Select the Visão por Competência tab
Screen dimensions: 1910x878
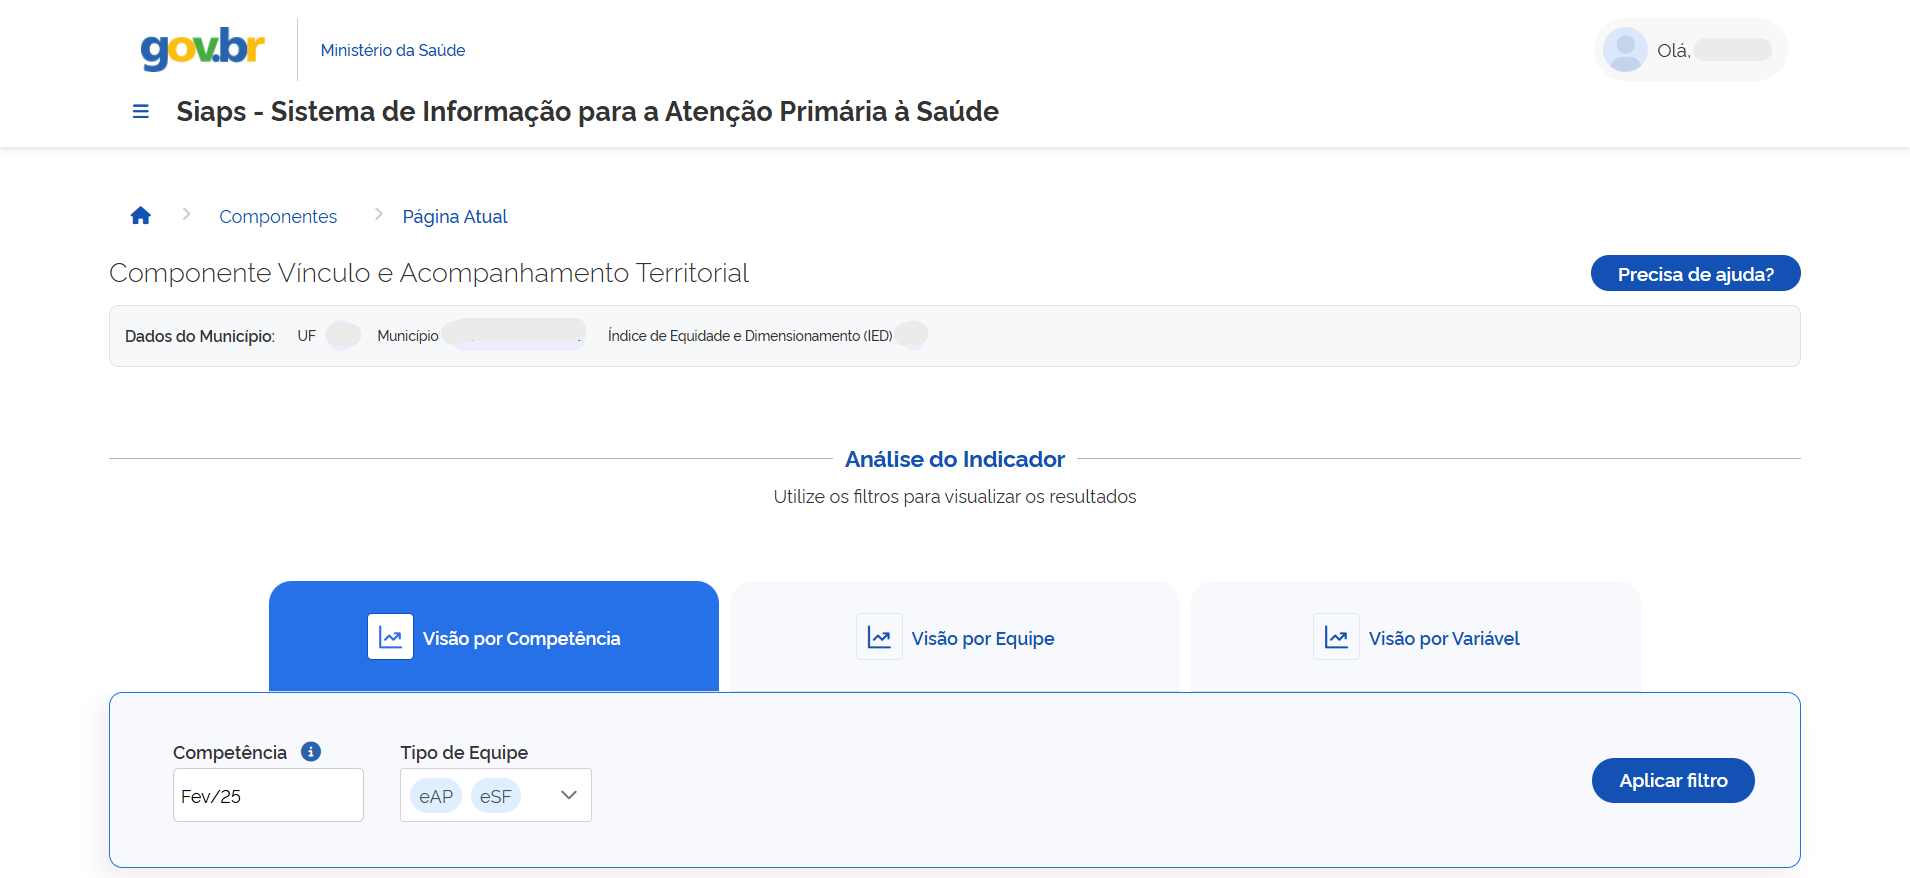pos(521,639)
